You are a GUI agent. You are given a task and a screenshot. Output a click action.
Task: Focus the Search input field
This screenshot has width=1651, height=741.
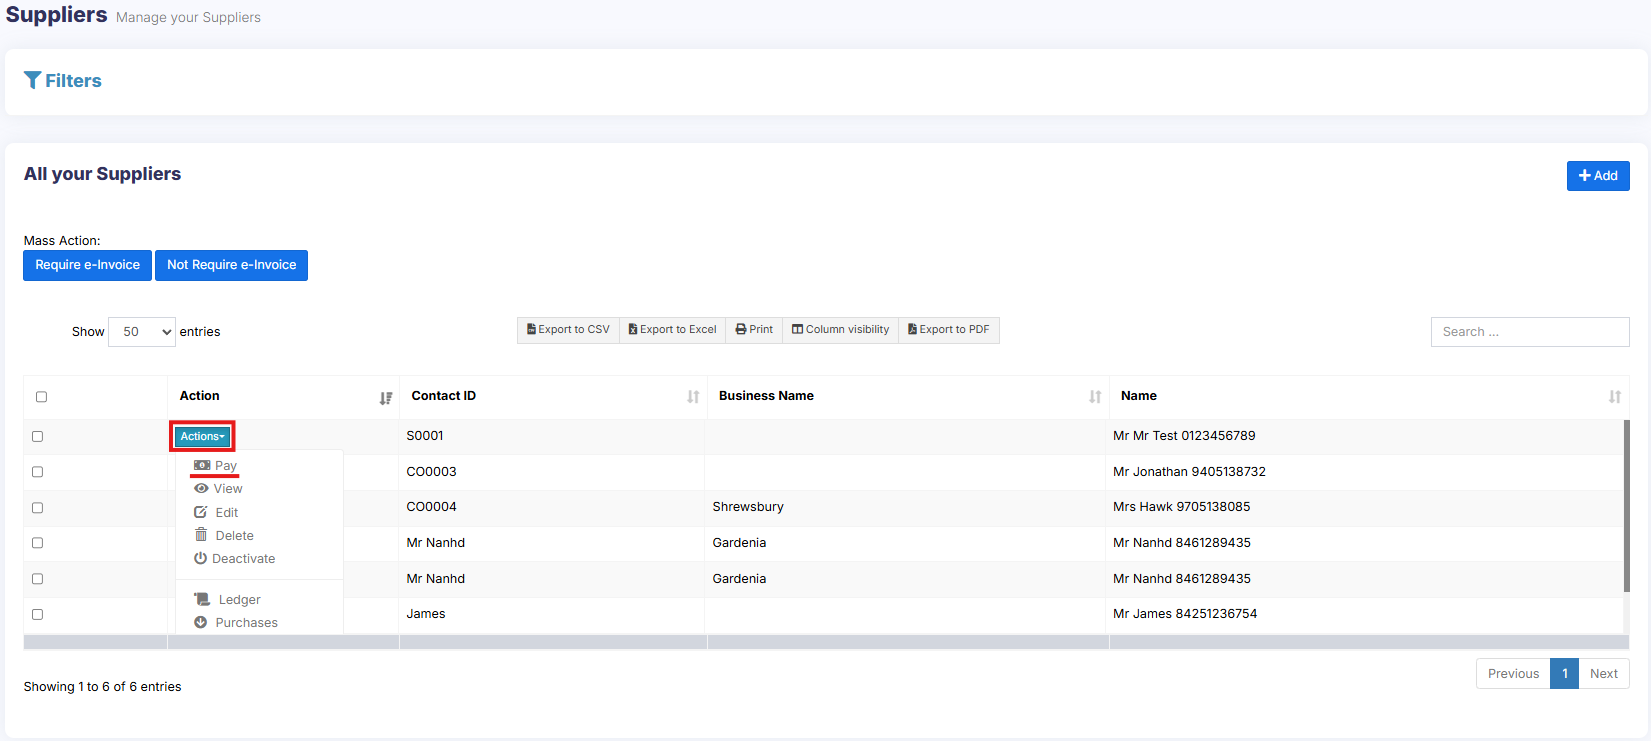click(x=1529, y=332)
